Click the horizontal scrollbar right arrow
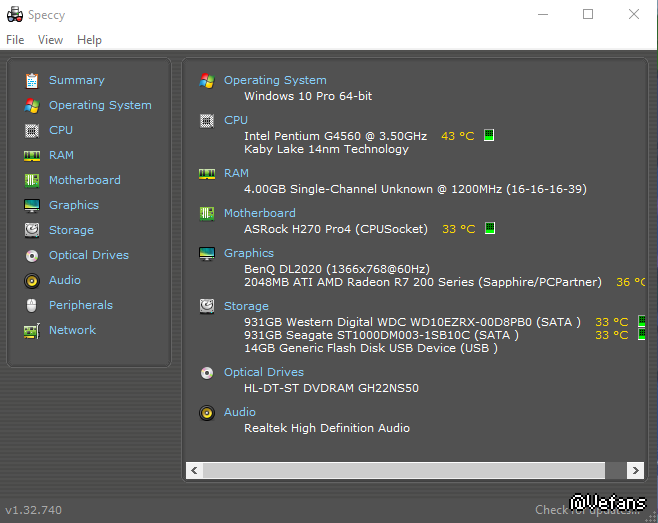658x523 pixels. 635,470
